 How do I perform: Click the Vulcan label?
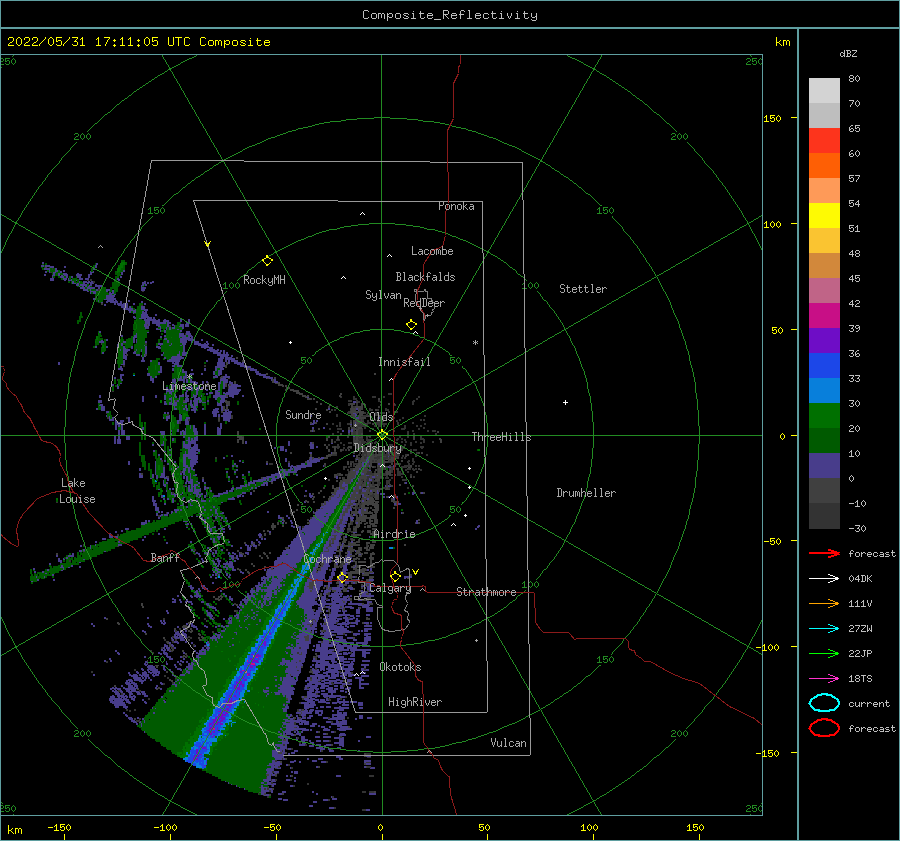508,743
